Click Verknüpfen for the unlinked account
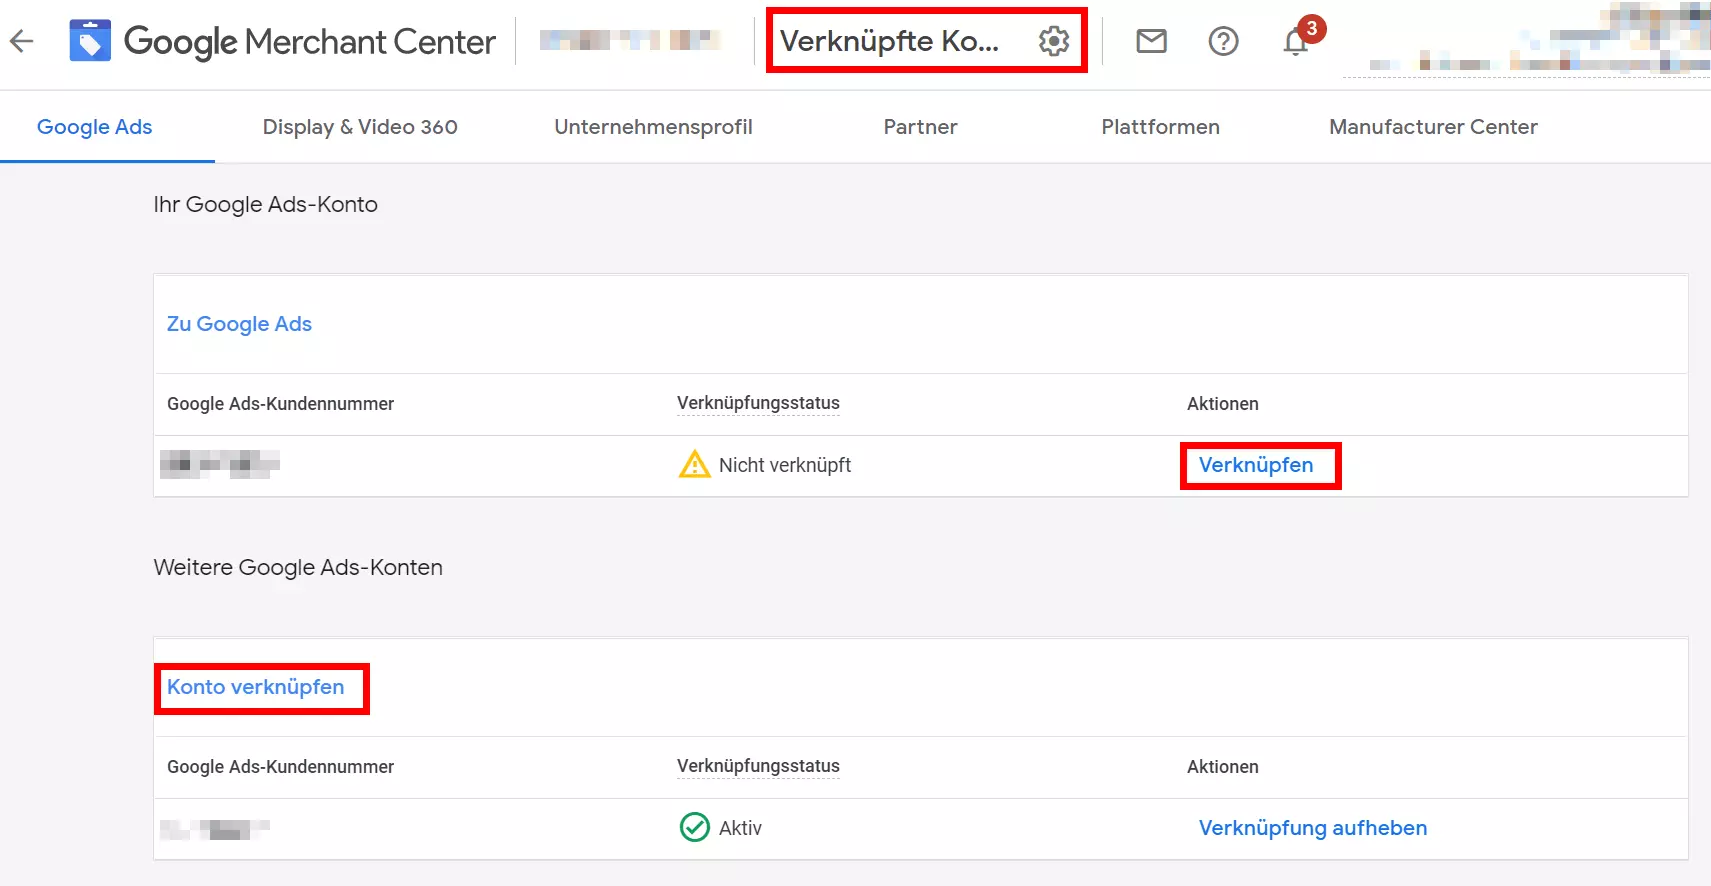The width and height of the screenshot is (1711, 886). 1256,465
